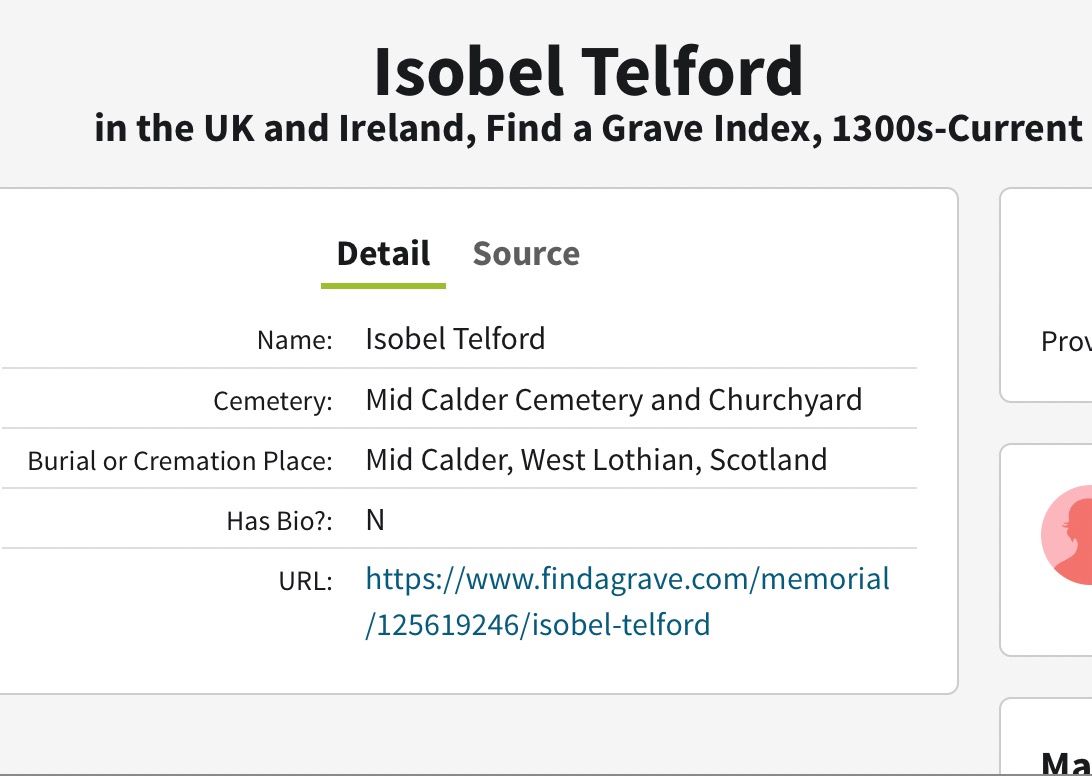1092x776 pixels.
Task: Click the Has Bio value N
Action: (x=375, y=521)
